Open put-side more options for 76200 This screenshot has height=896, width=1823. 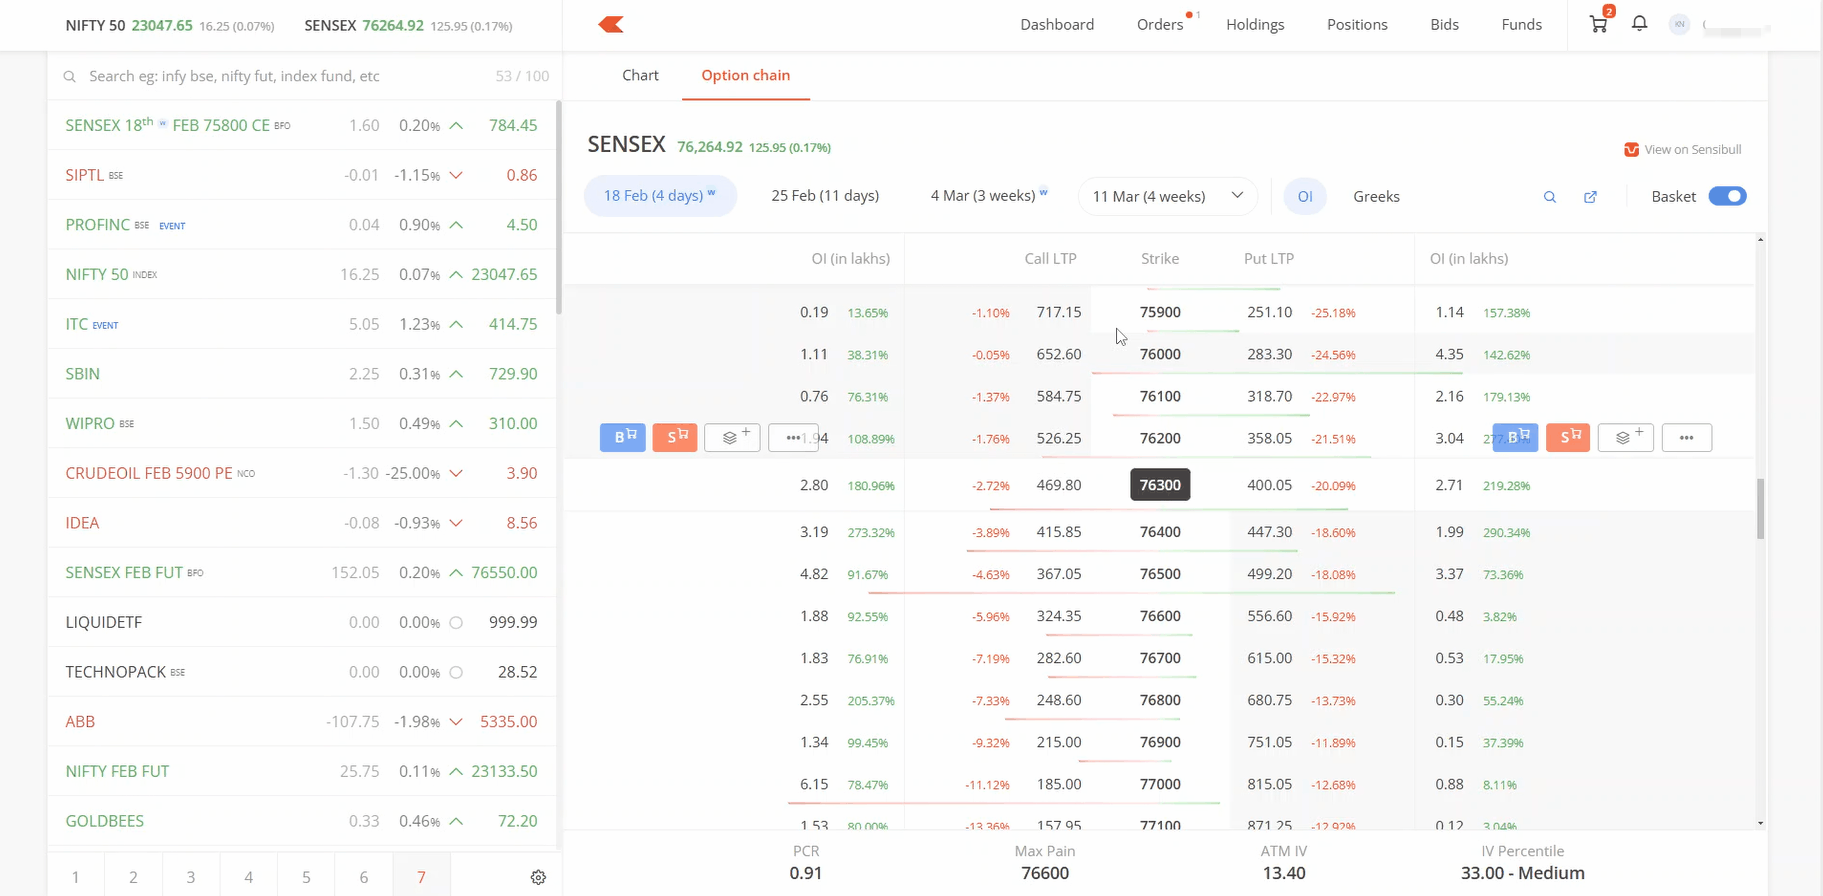coord(1687,437)
